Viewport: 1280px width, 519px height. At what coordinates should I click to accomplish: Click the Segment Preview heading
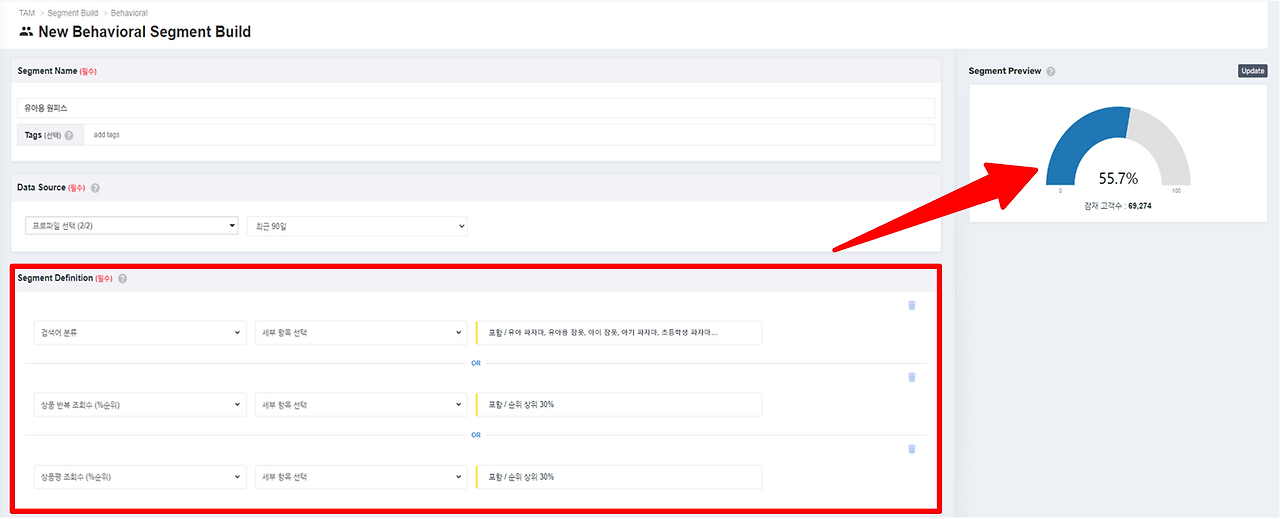pyautogui.click(x=1005, y=72)
